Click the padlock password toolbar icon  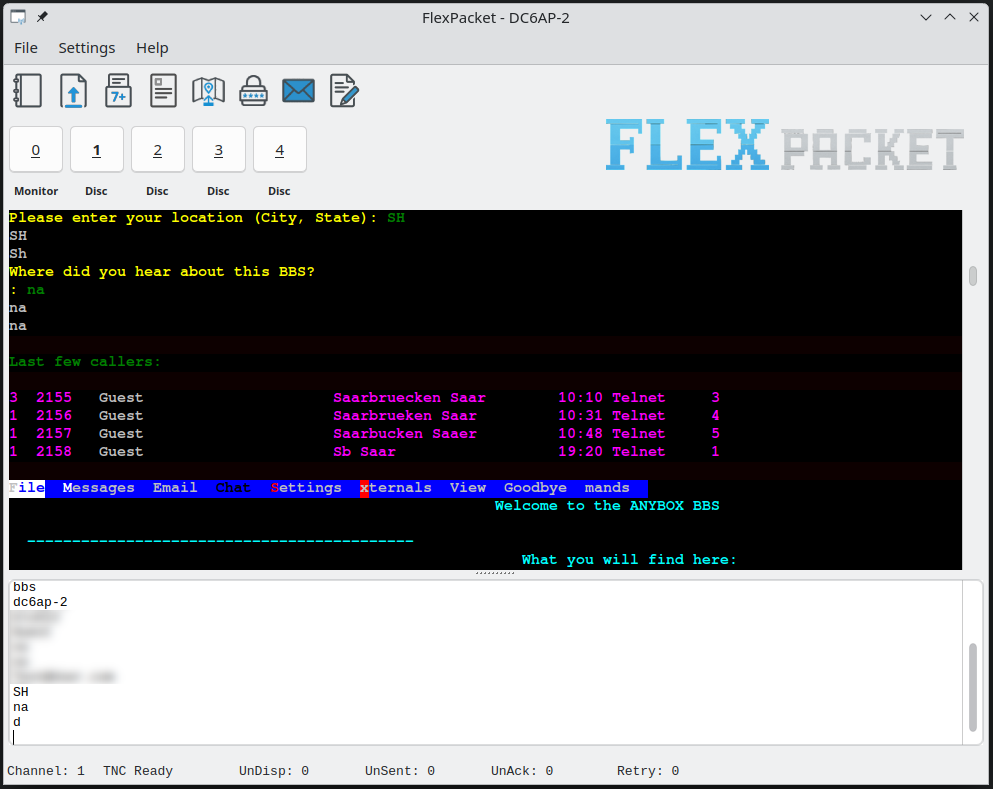pos(253,91)
